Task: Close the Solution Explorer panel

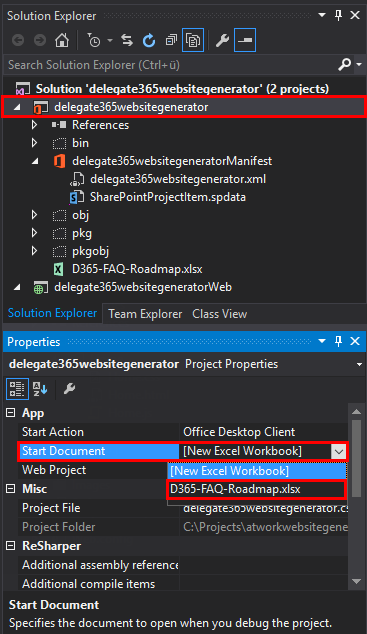Action: coord(355,15)
